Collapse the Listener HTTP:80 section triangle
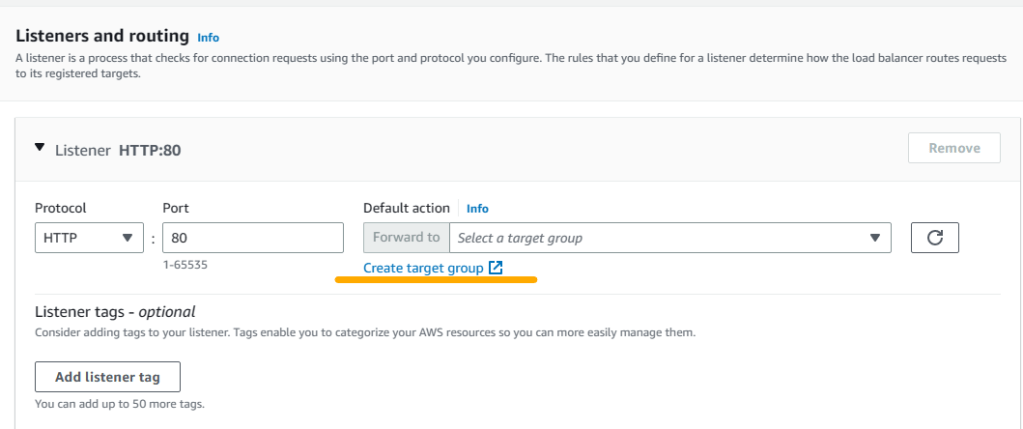This screenshot has height=429, width=1023. point(40,148)
